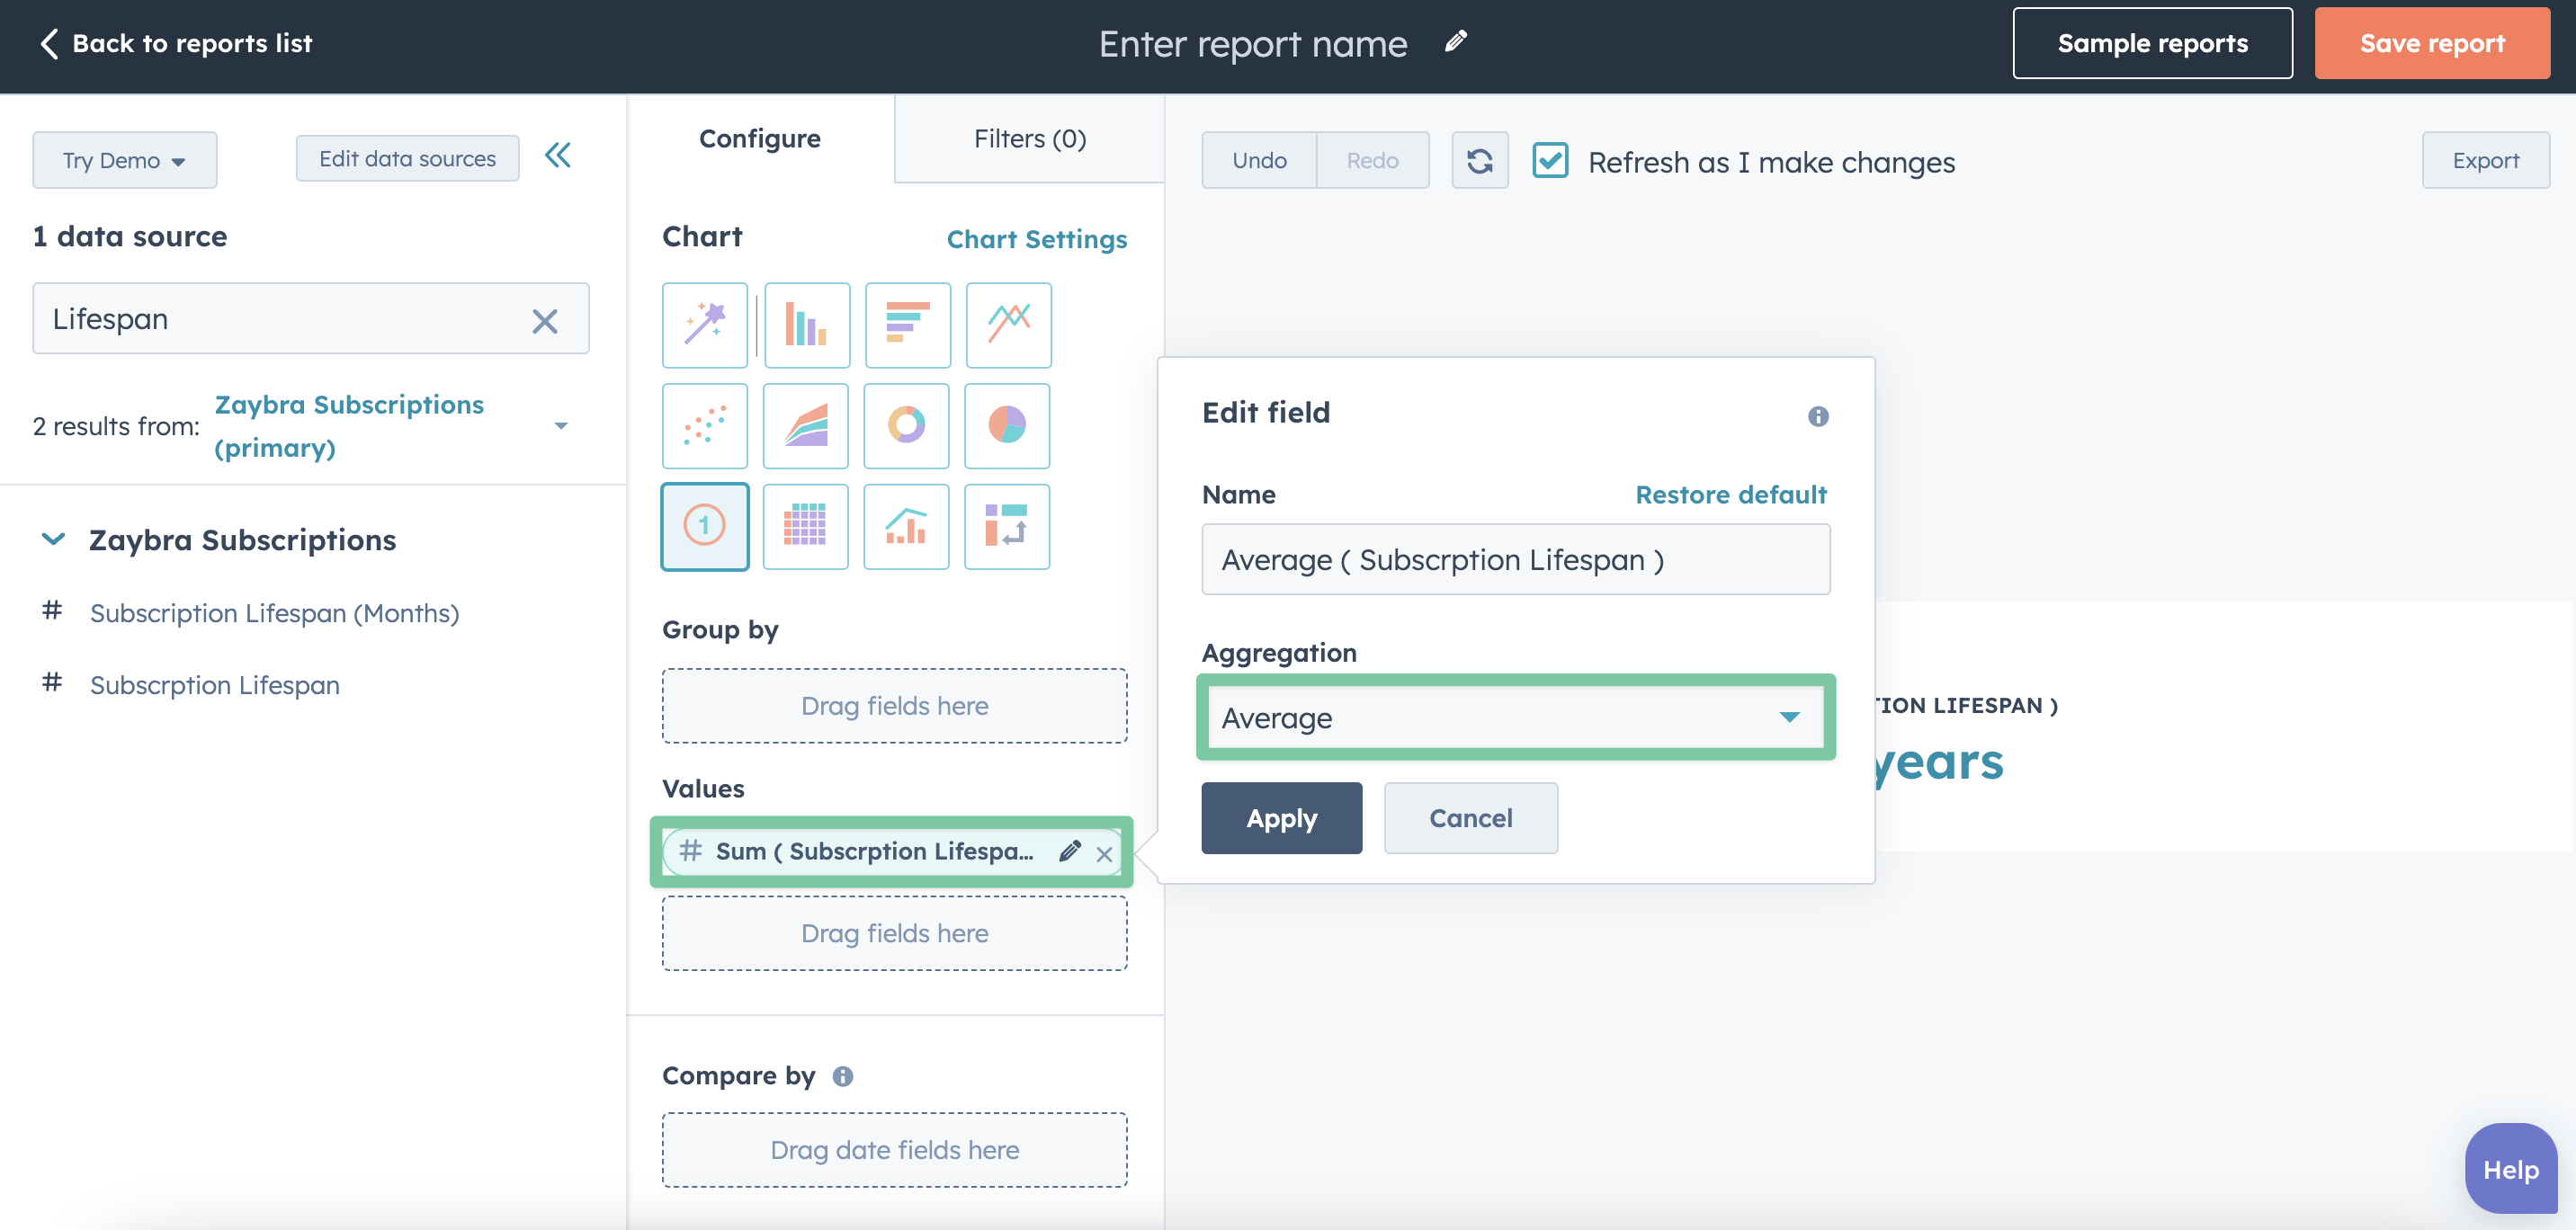Click the Export button
Screen dimensions: 2576x1230
point(2485,160)
